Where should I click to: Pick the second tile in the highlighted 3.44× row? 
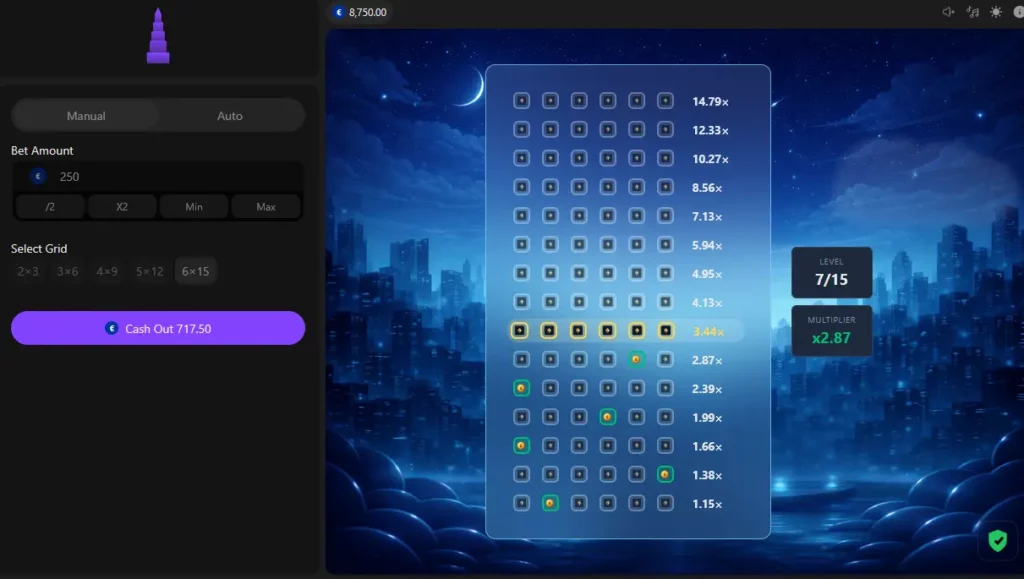[549, 330]
